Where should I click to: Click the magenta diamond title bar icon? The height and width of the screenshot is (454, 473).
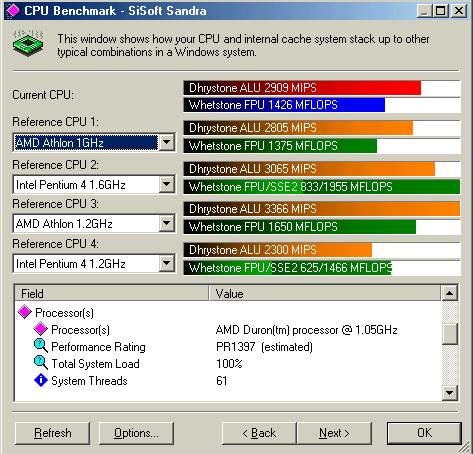click(12, 10)
